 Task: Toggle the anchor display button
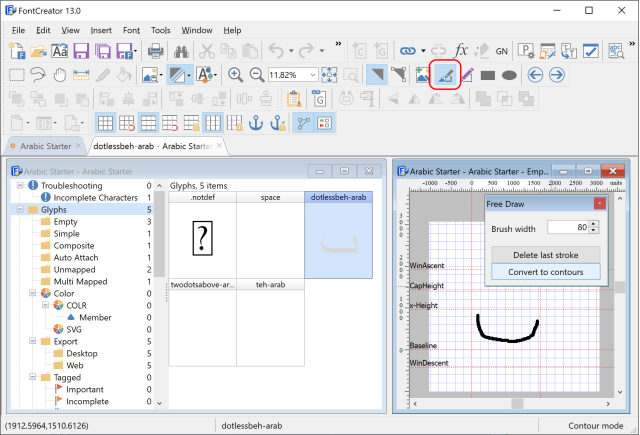257,122
